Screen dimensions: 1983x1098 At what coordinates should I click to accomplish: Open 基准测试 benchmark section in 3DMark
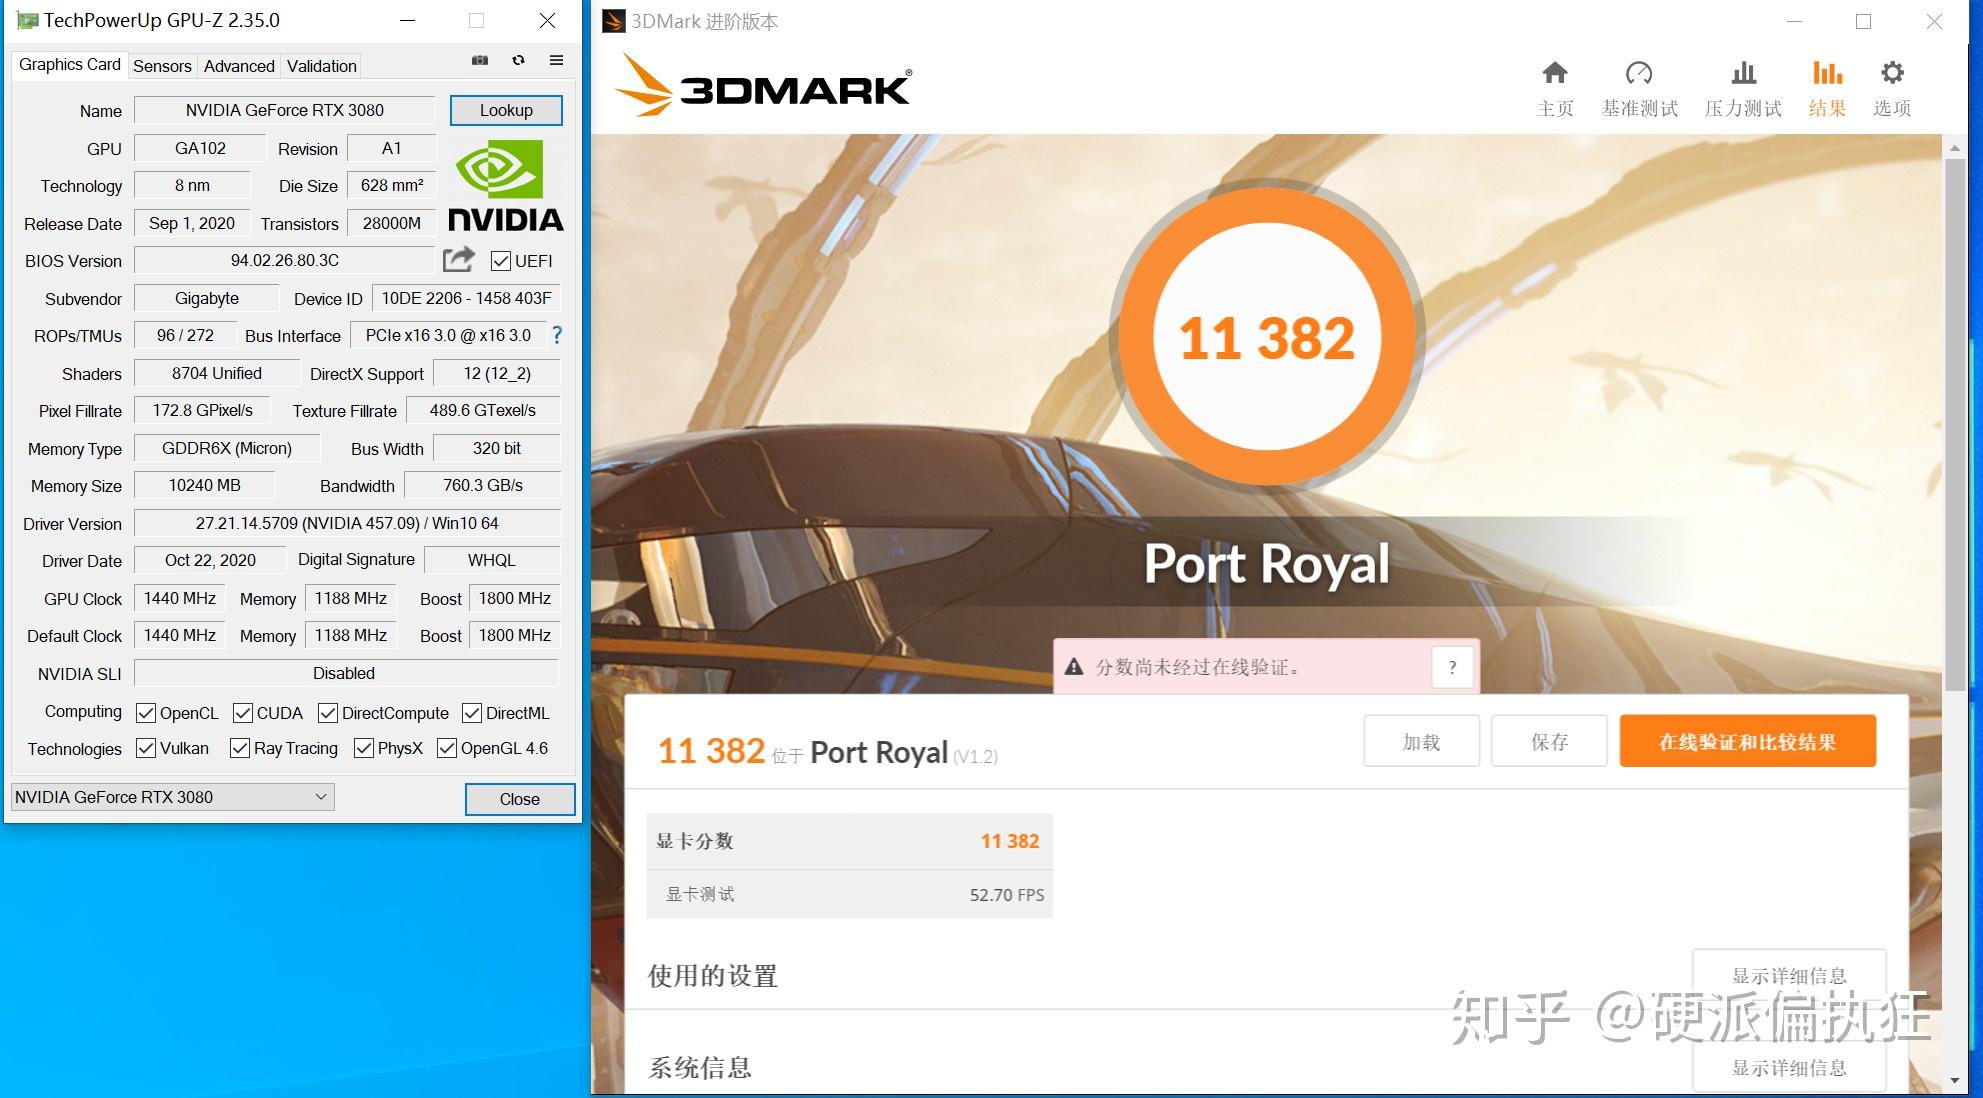tap(1640, 87)
